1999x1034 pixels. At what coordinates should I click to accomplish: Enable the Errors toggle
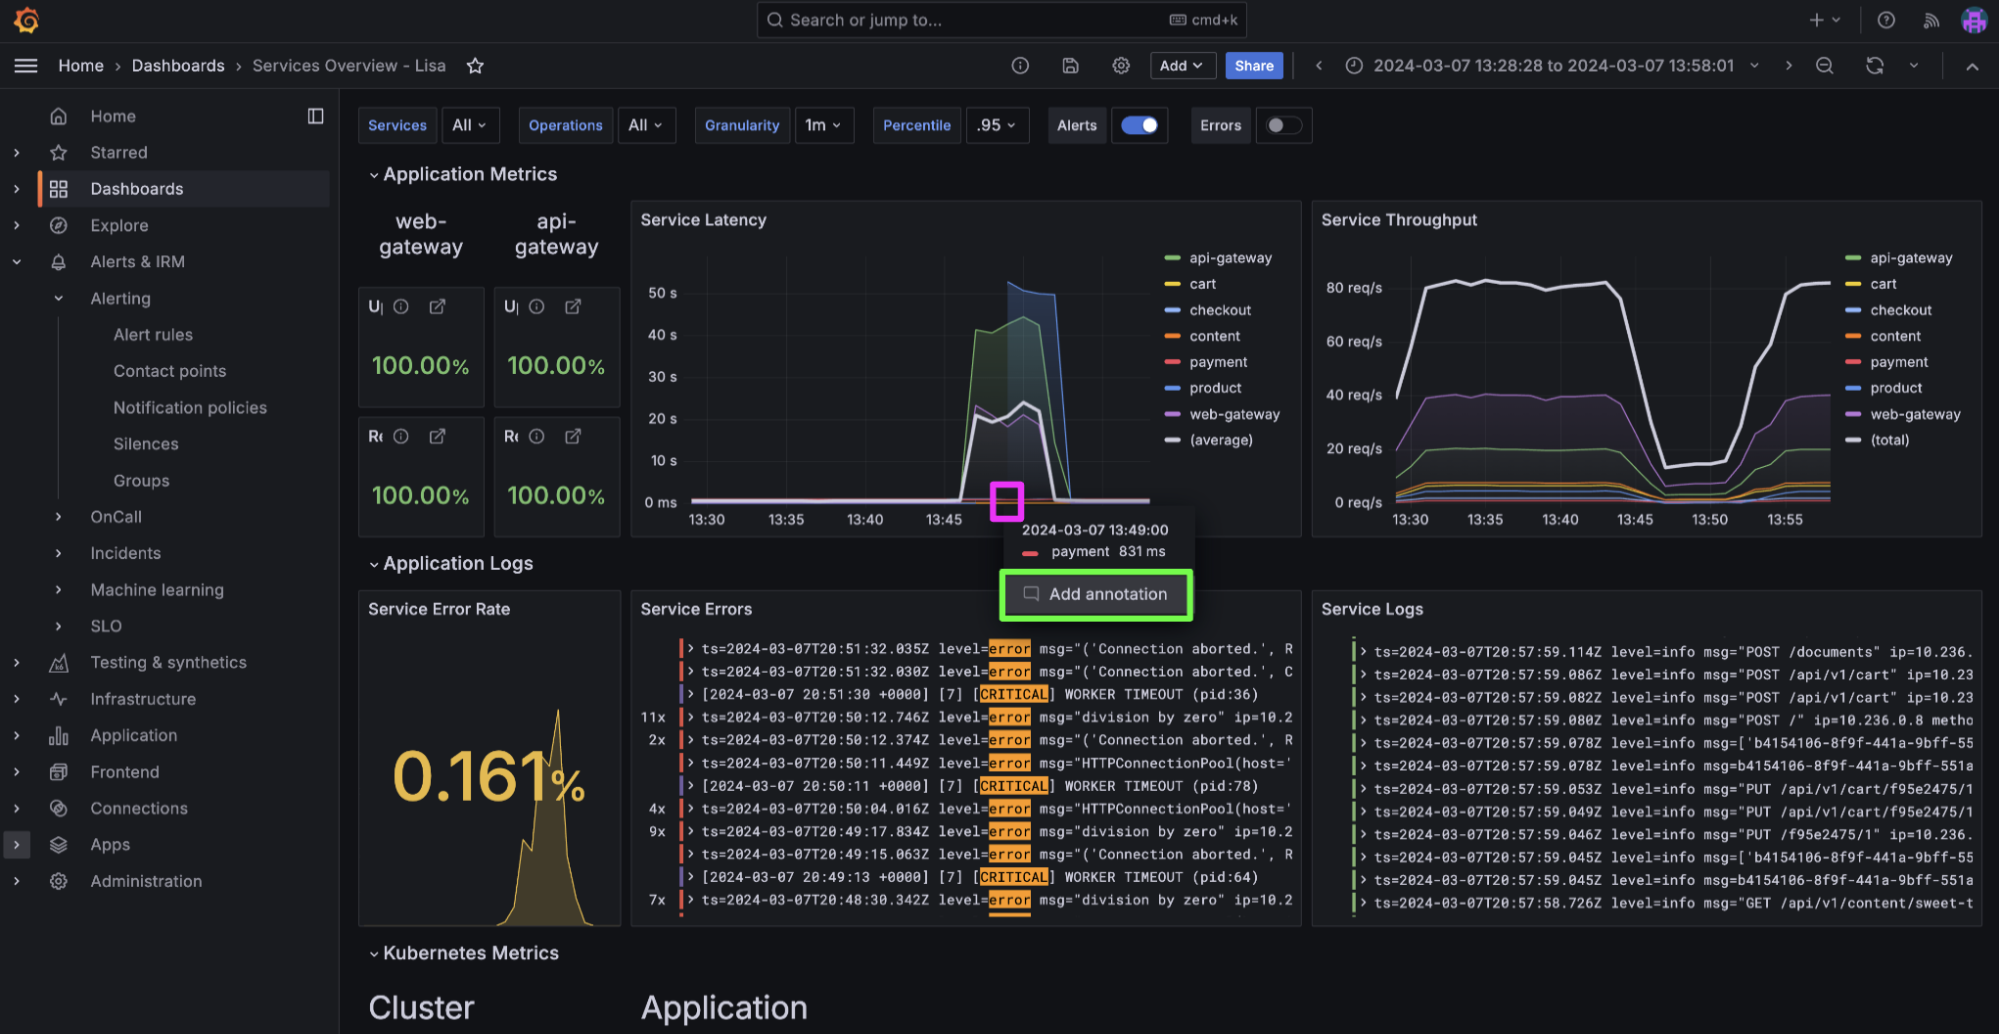(1284, 125)
